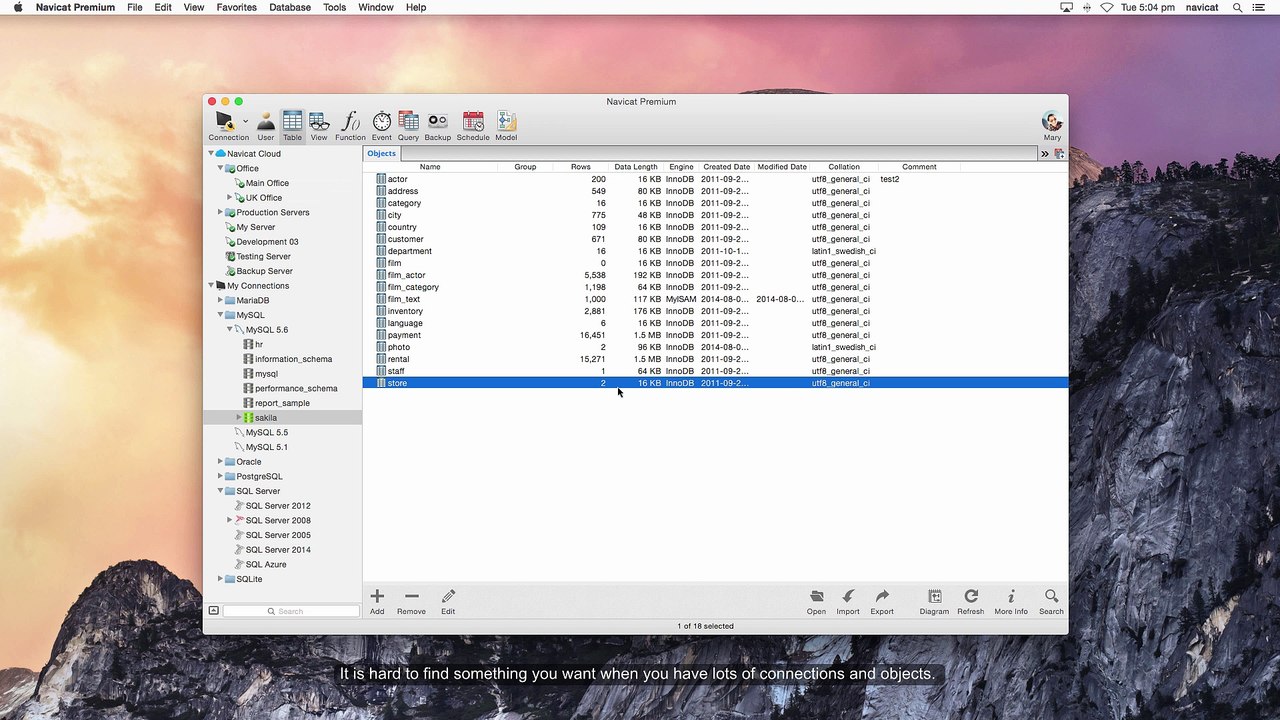Click the Add table button
The width and height of the screenshot is (1280, 720).
point(377,601)
